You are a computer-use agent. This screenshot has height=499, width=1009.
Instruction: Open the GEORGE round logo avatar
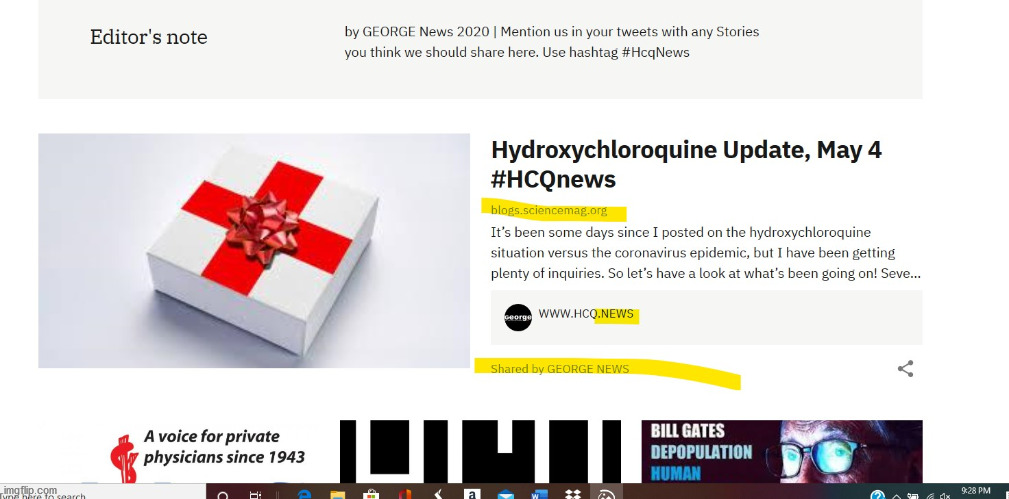518,317
